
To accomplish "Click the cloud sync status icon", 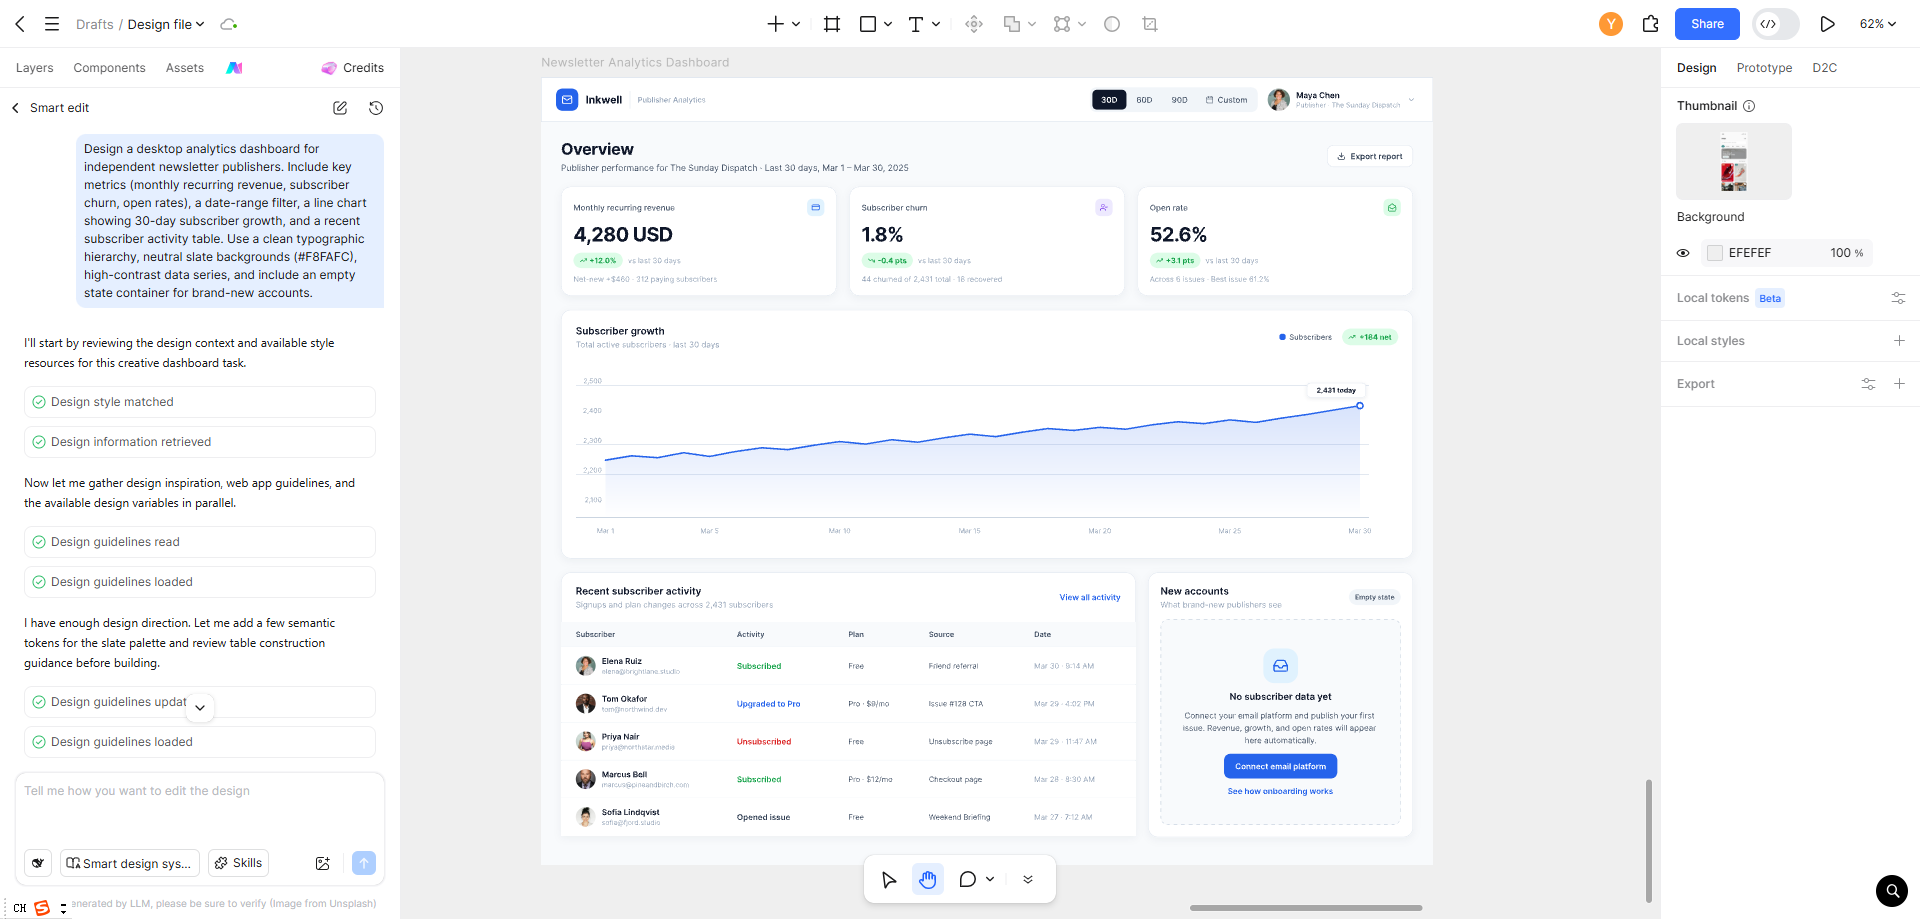I will (229, 24).
